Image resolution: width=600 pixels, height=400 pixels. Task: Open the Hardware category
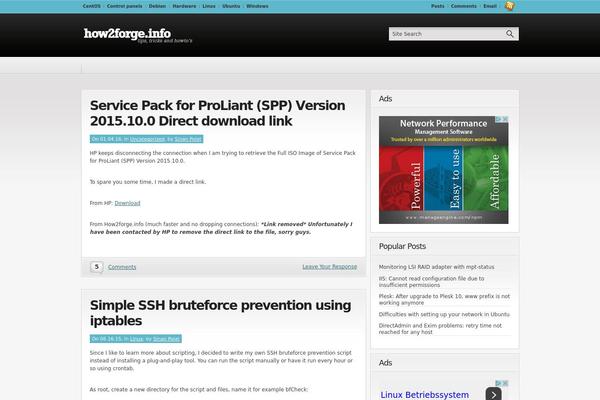point(184,6)
